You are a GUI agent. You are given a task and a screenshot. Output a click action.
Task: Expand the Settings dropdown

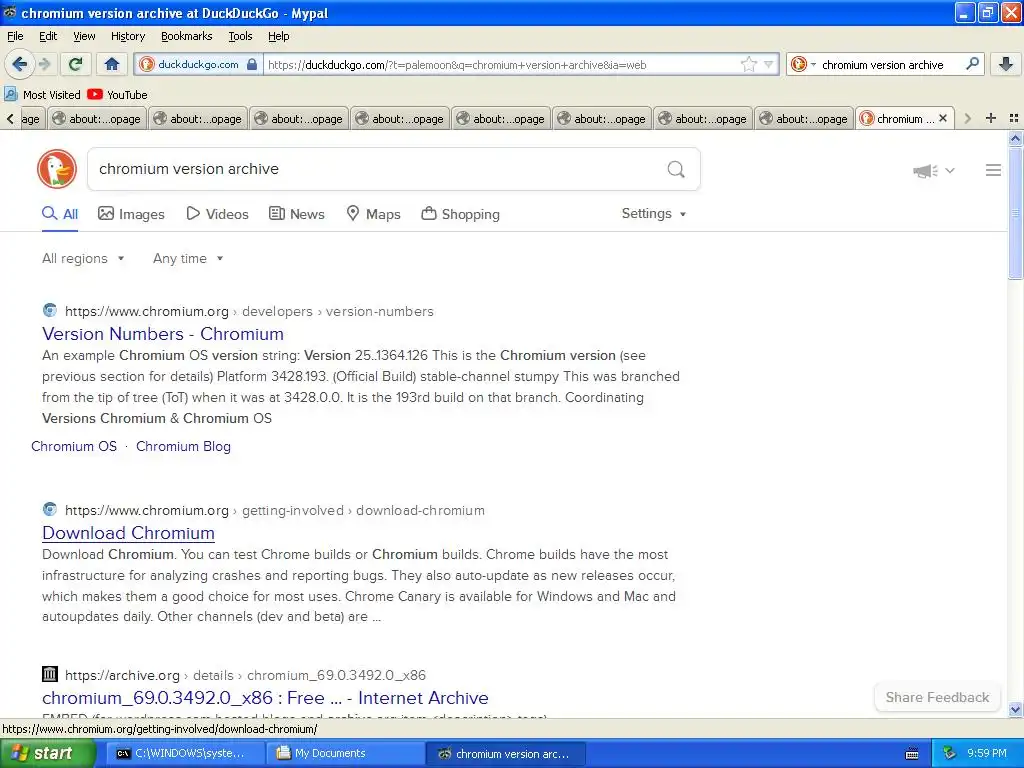tap(654, 214)
